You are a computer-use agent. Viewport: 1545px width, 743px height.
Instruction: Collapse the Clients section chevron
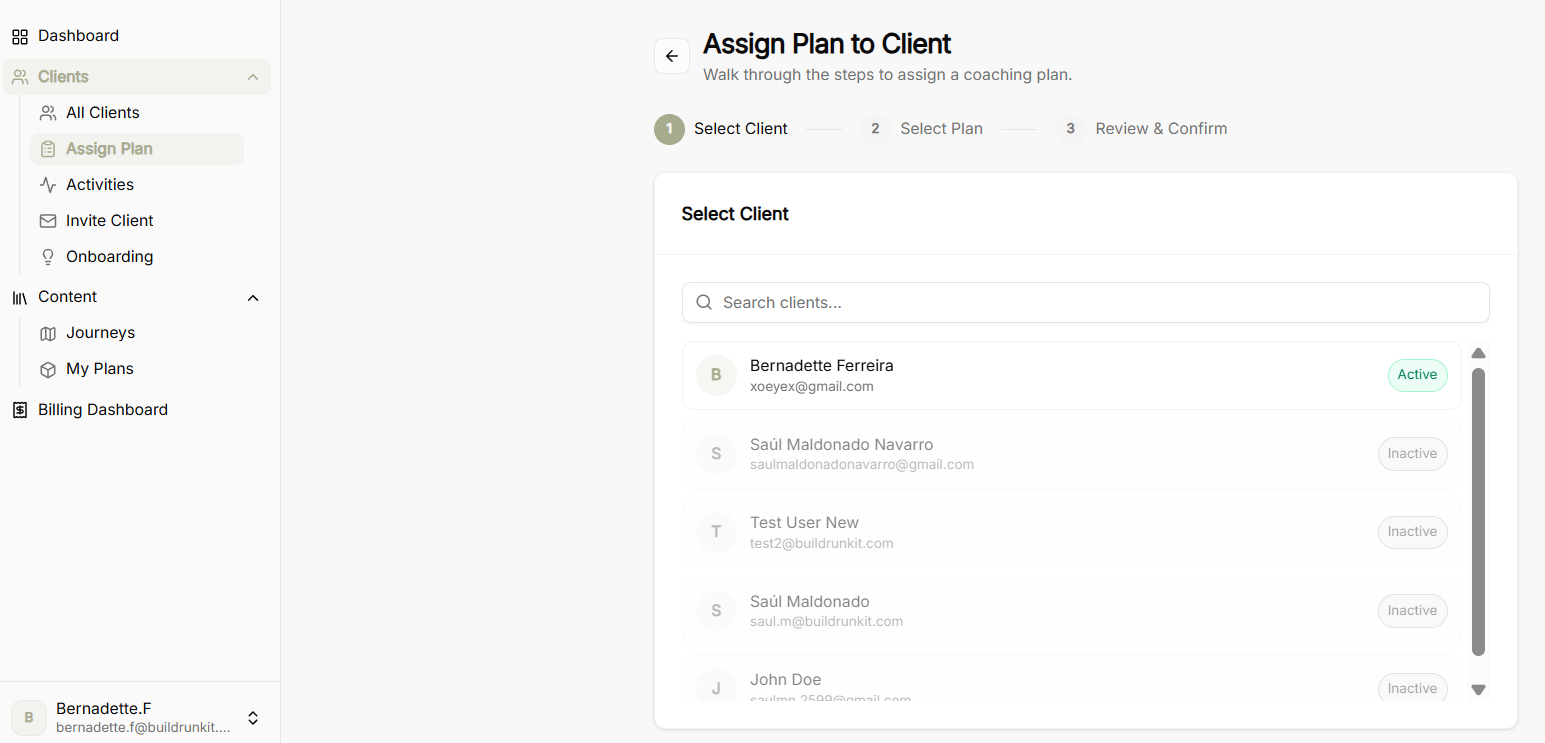tap(253, 77)
